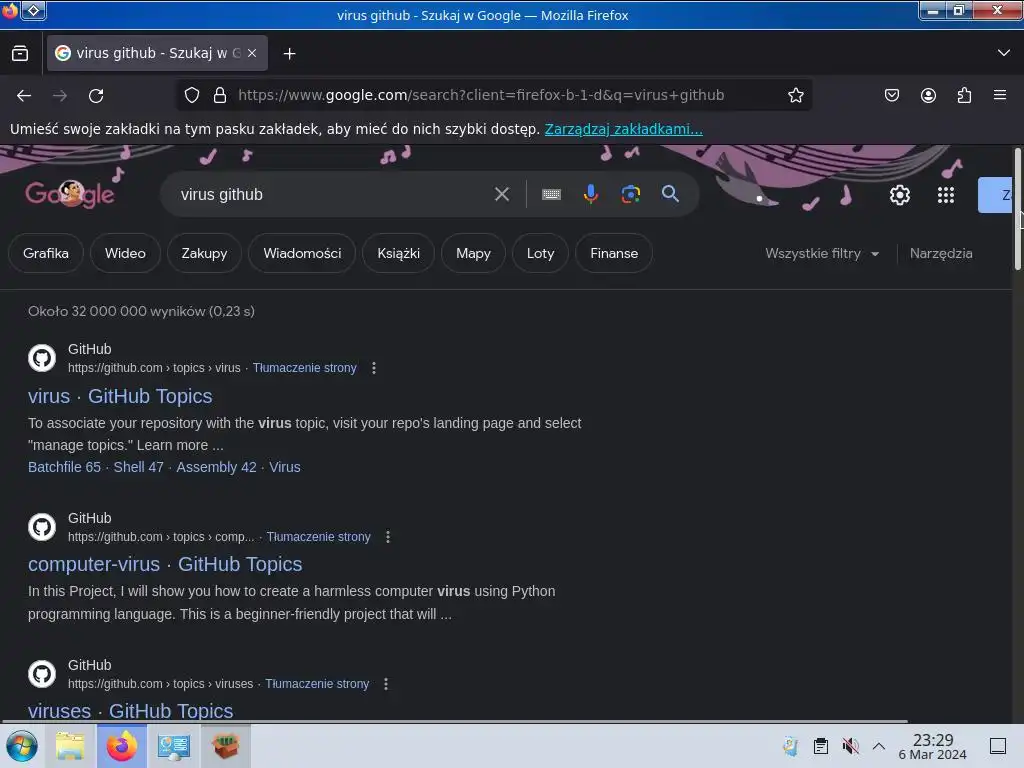Open Firefox View recent browsing icon
Image resolution: width=1024 pixels, height=768 pixels.
(20, 54)
